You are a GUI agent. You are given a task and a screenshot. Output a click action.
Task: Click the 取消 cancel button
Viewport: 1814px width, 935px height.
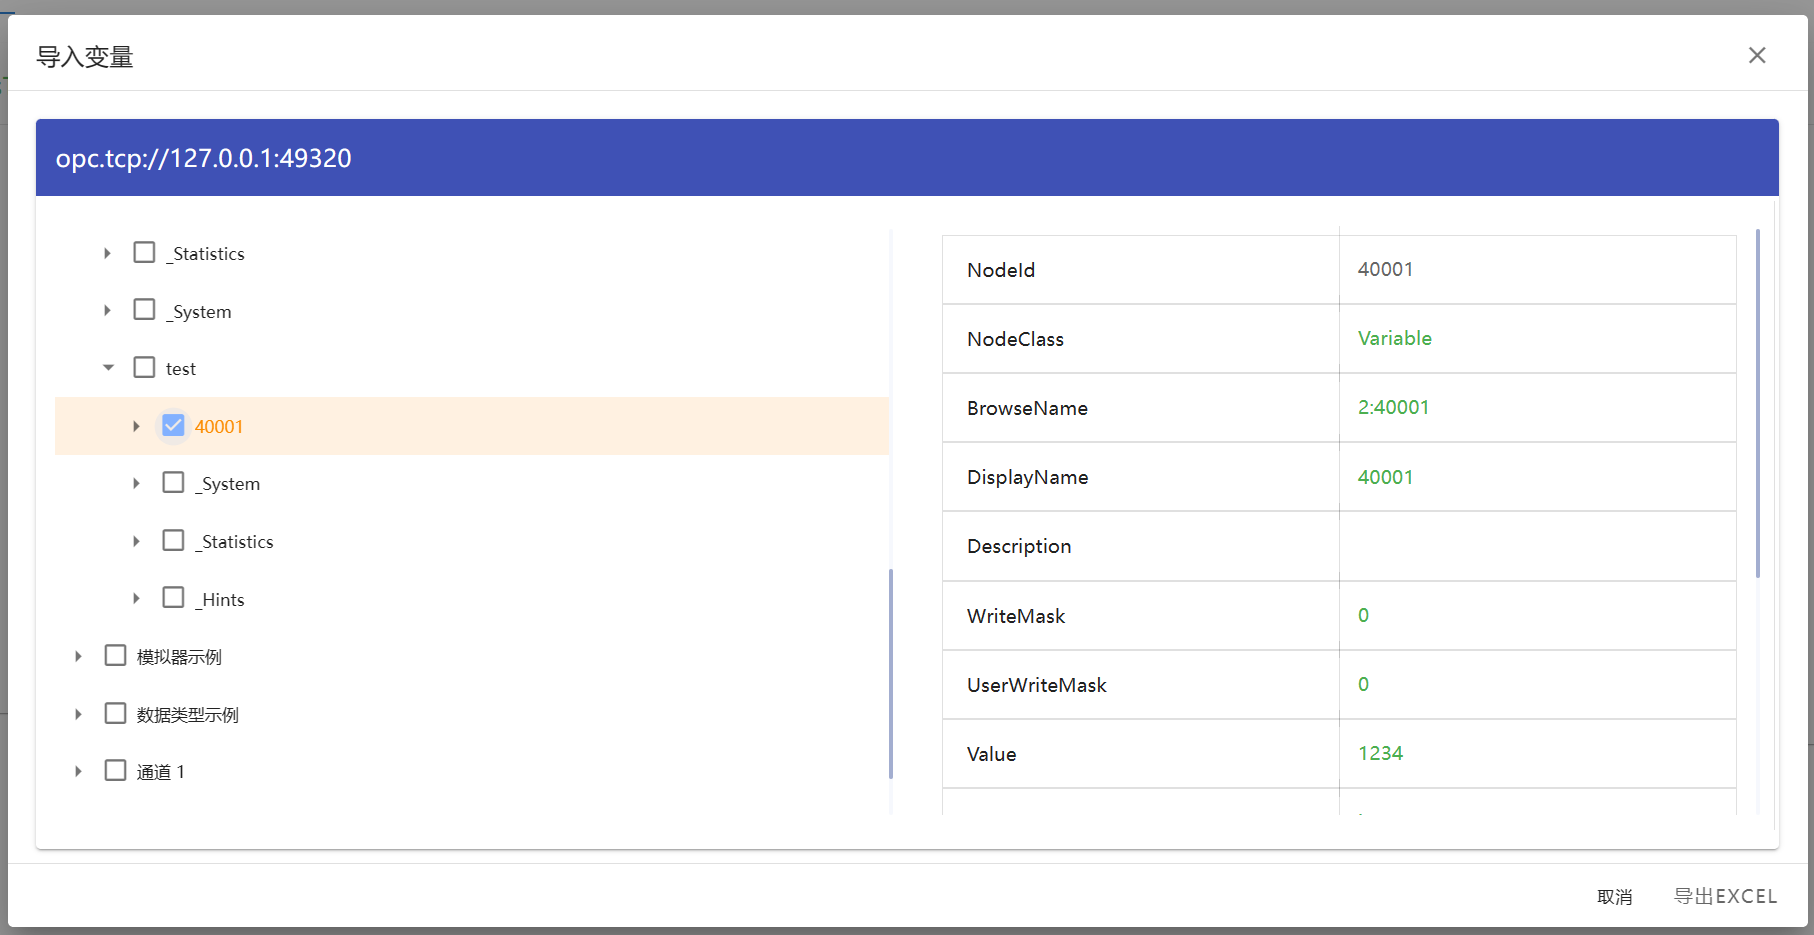(1614, 897)
